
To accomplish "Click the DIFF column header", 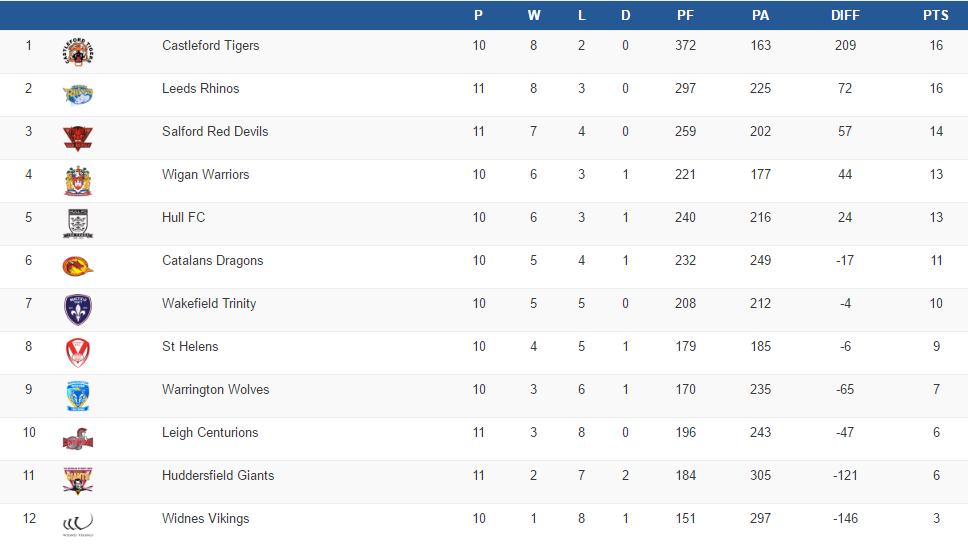I will tap(845, 15).
